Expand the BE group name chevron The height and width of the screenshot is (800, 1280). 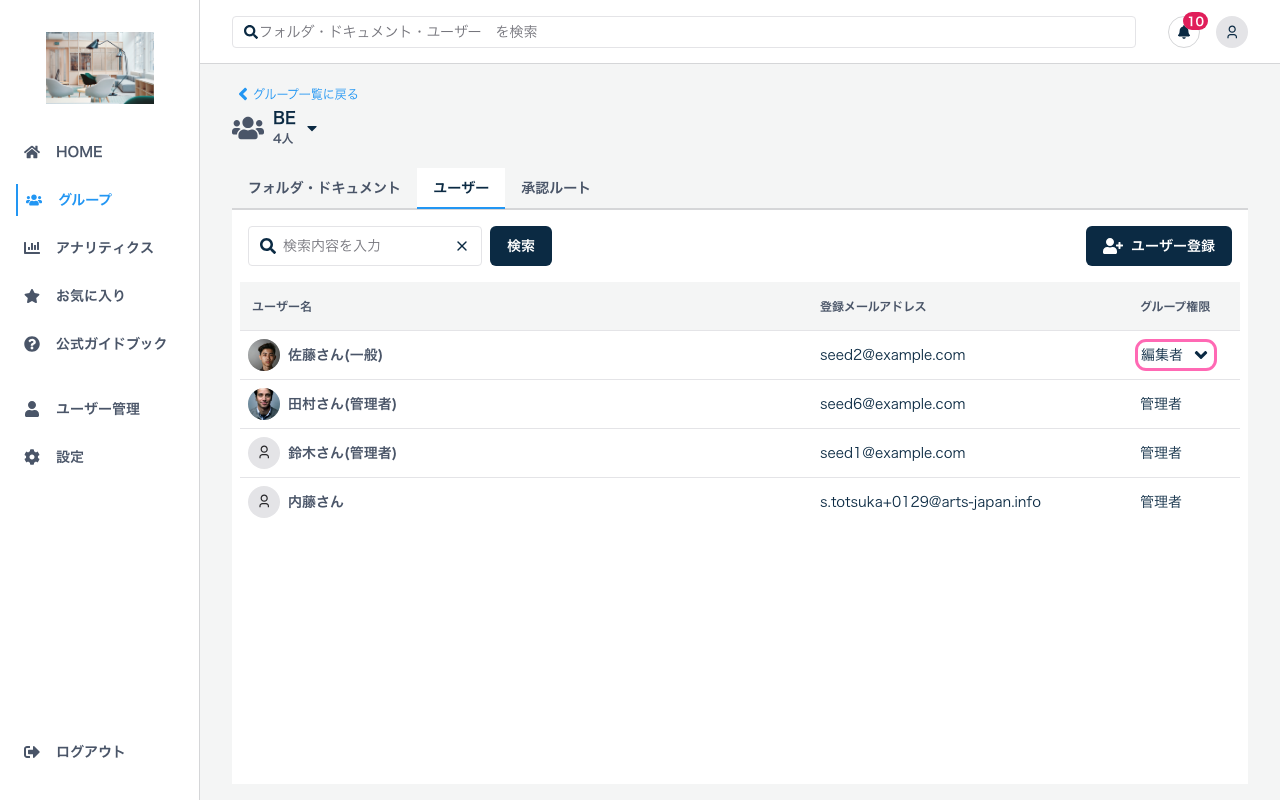pos(311,128)
